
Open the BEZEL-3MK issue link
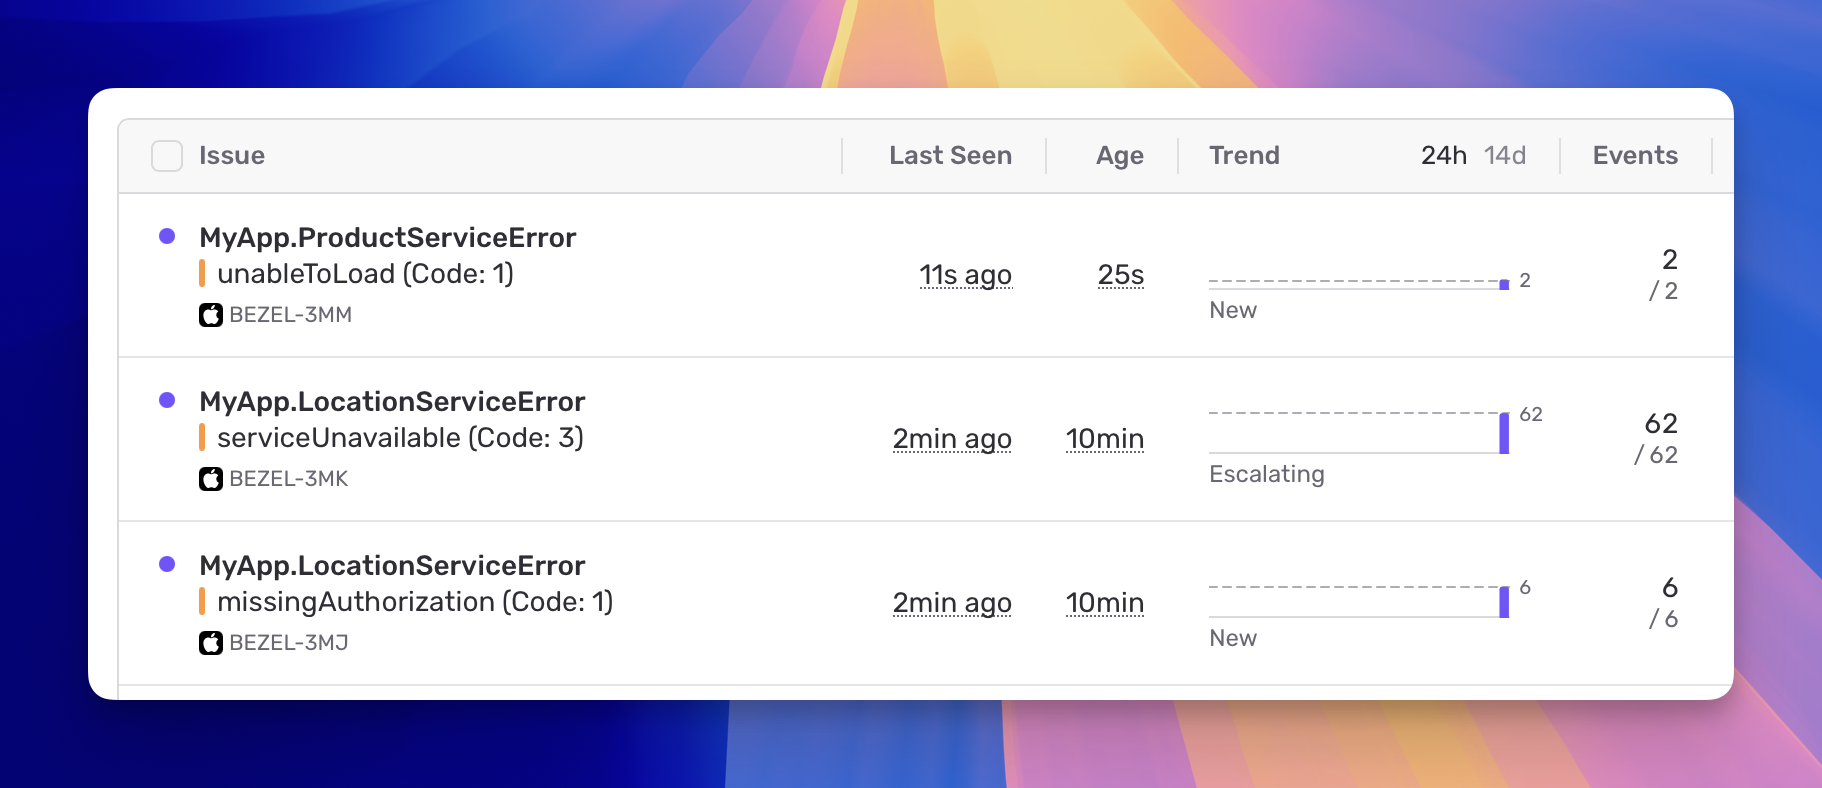click(288, 478)
